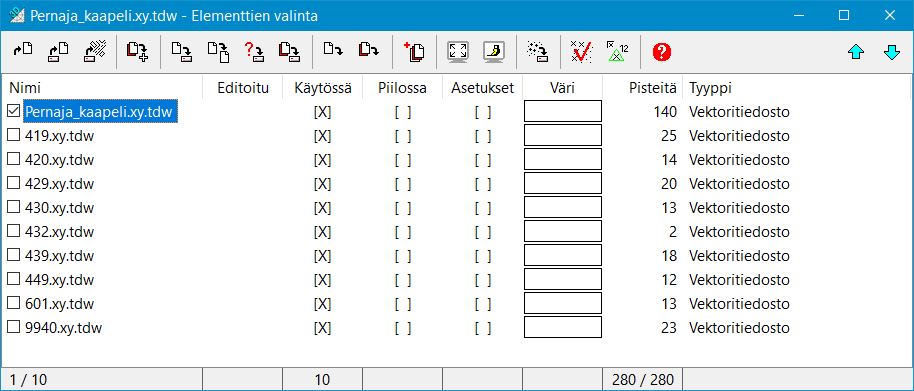
Task: Click the red question mark help icon
Action: (662, 52)
